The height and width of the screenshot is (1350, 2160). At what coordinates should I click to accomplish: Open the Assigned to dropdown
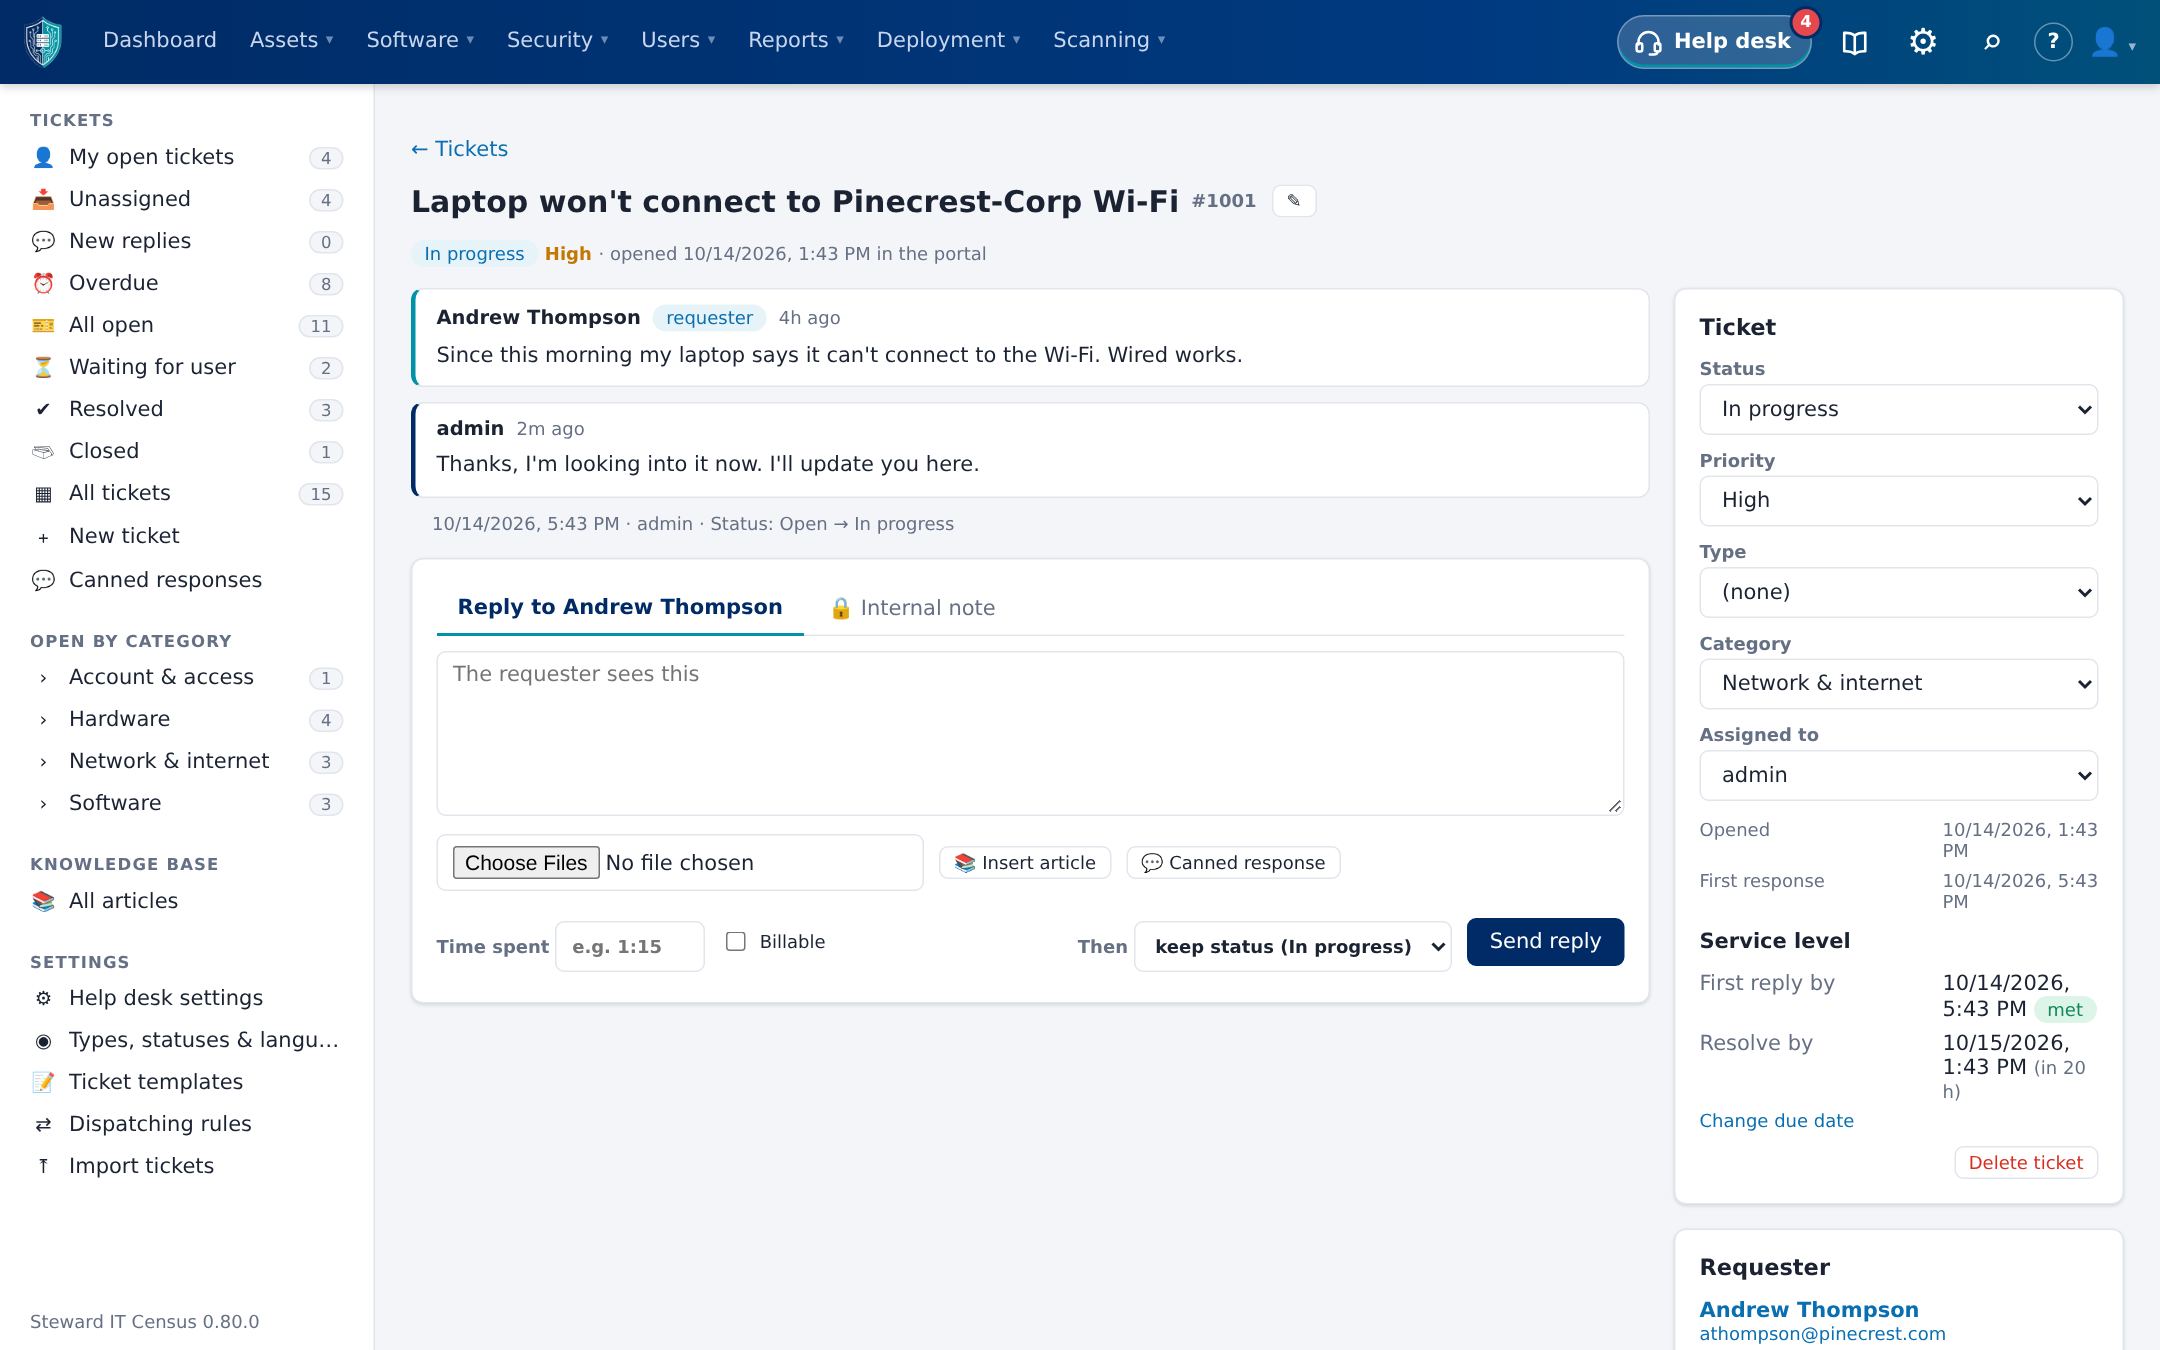[1898, 775]
